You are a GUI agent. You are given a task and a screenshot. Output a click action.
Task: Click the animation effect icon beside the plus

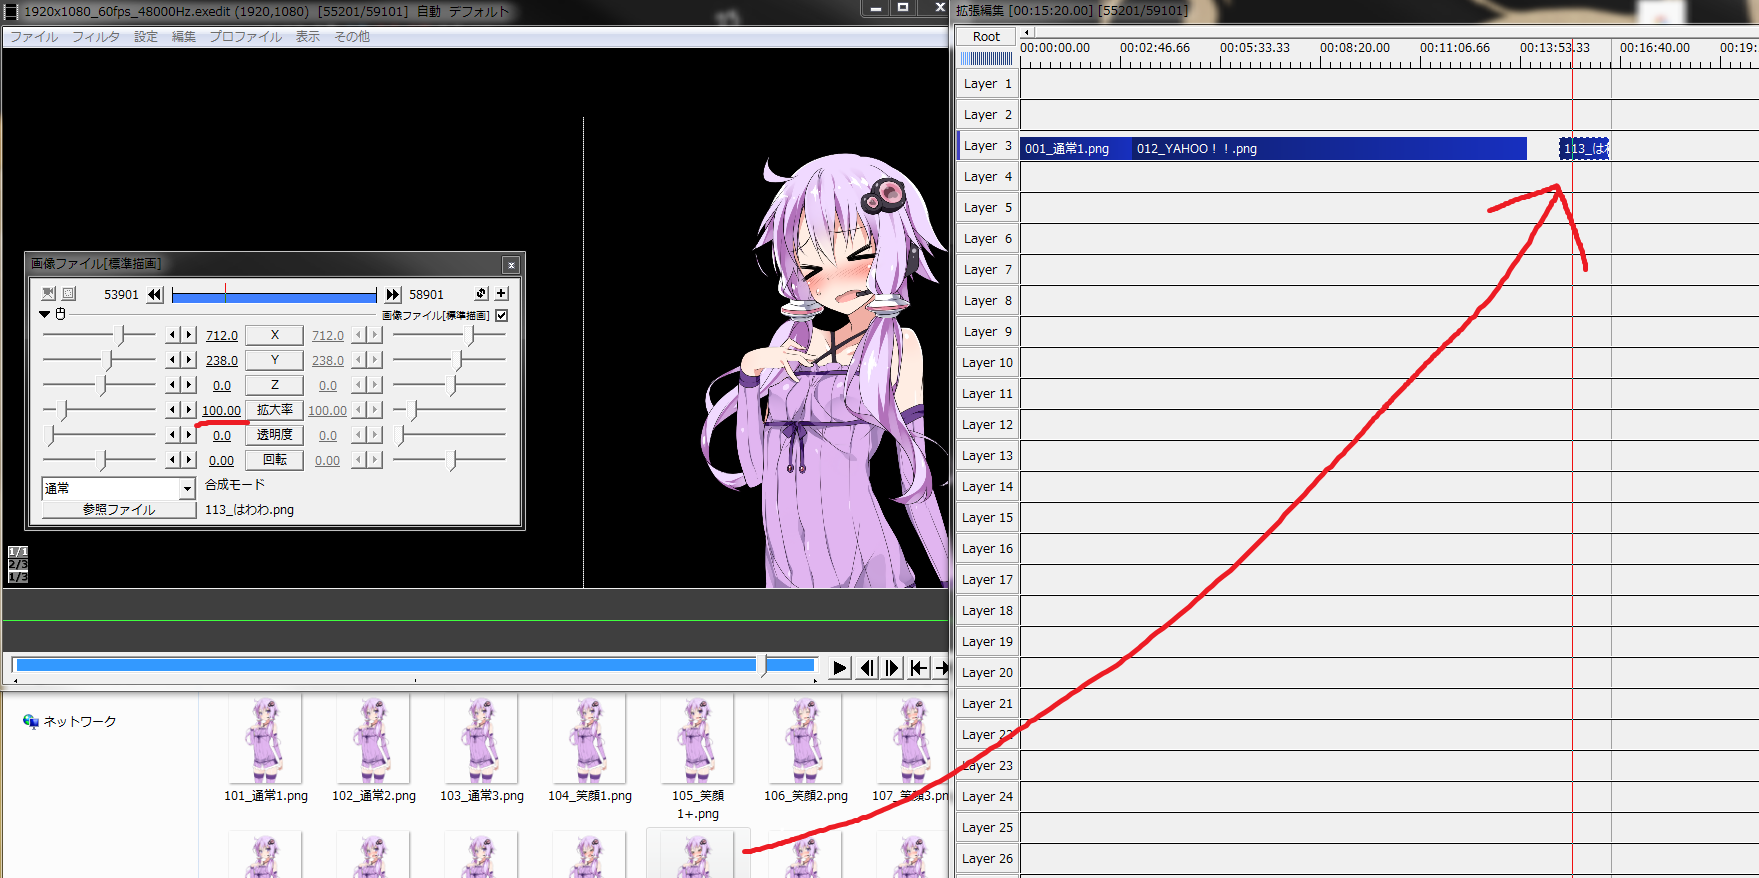tap(481, 293)
